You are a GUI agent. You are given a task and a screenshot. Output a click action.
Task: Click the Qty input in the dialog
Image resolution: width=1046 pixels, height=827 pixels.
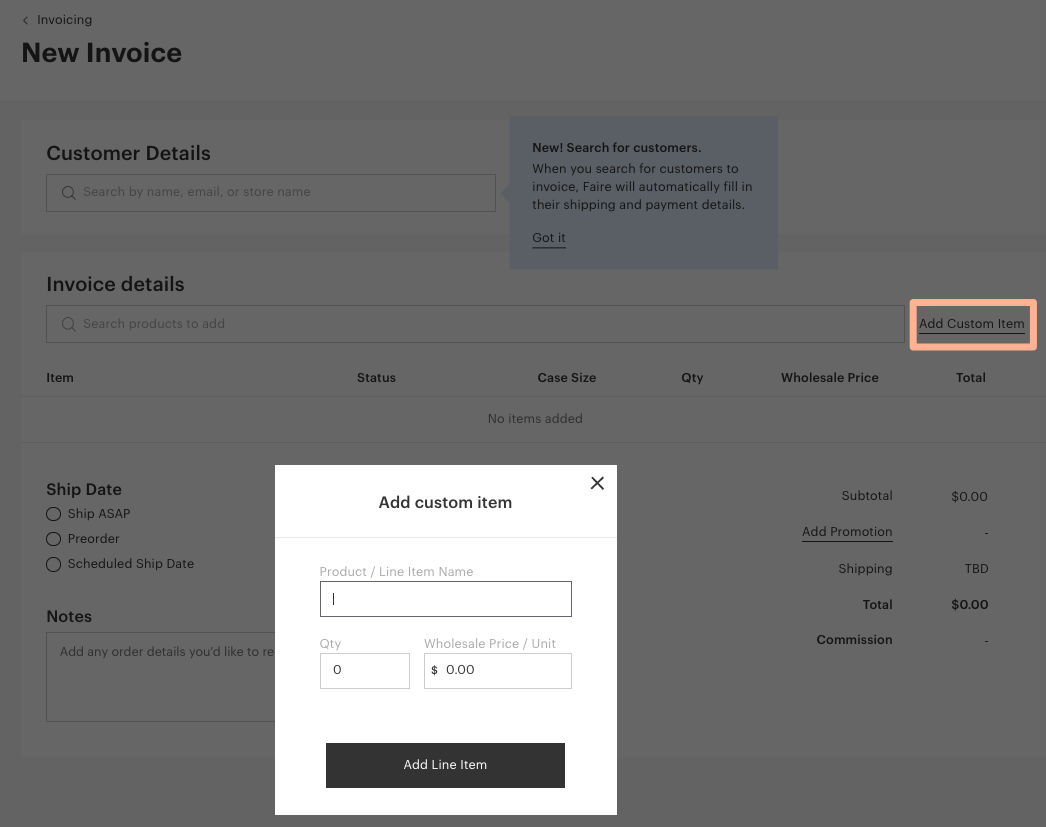coord(365,670)
